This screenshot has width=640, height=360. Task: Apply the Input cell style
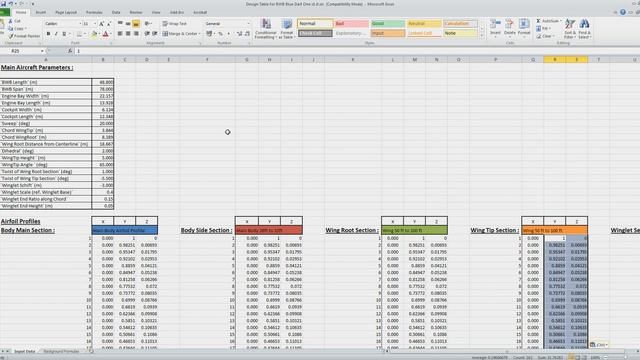click(x=387, y=33)
